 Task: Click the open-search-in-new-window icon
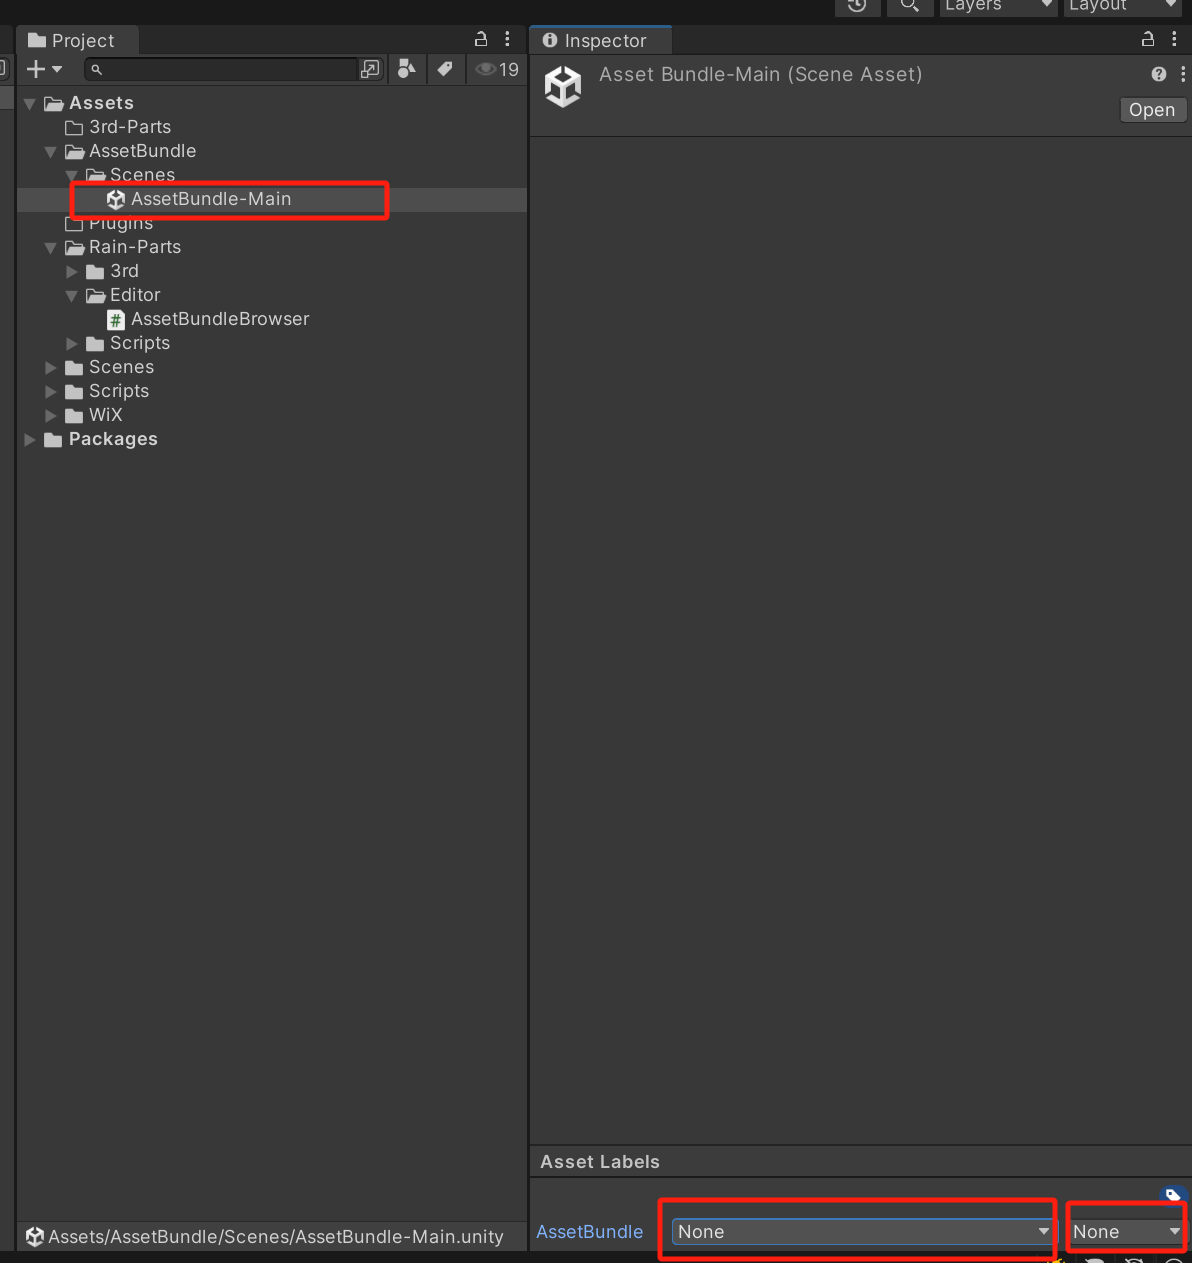coord(370,69)
